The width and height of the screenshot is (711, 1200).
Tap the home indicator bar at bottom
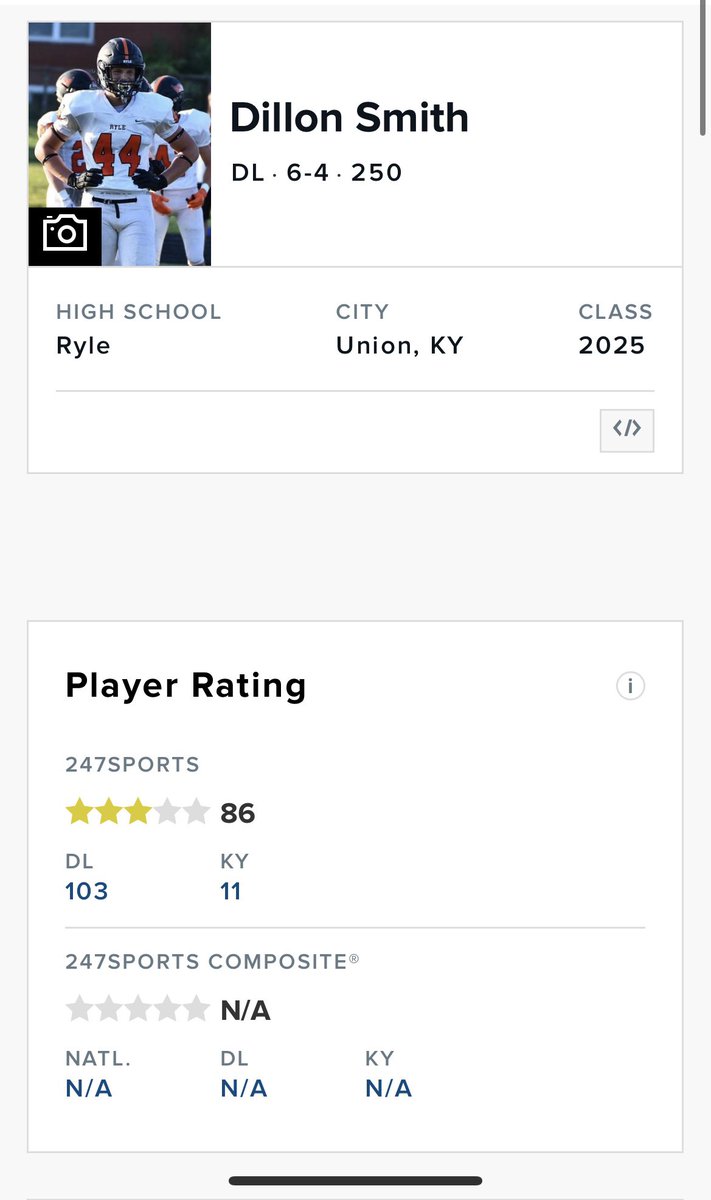(356, 1180)
